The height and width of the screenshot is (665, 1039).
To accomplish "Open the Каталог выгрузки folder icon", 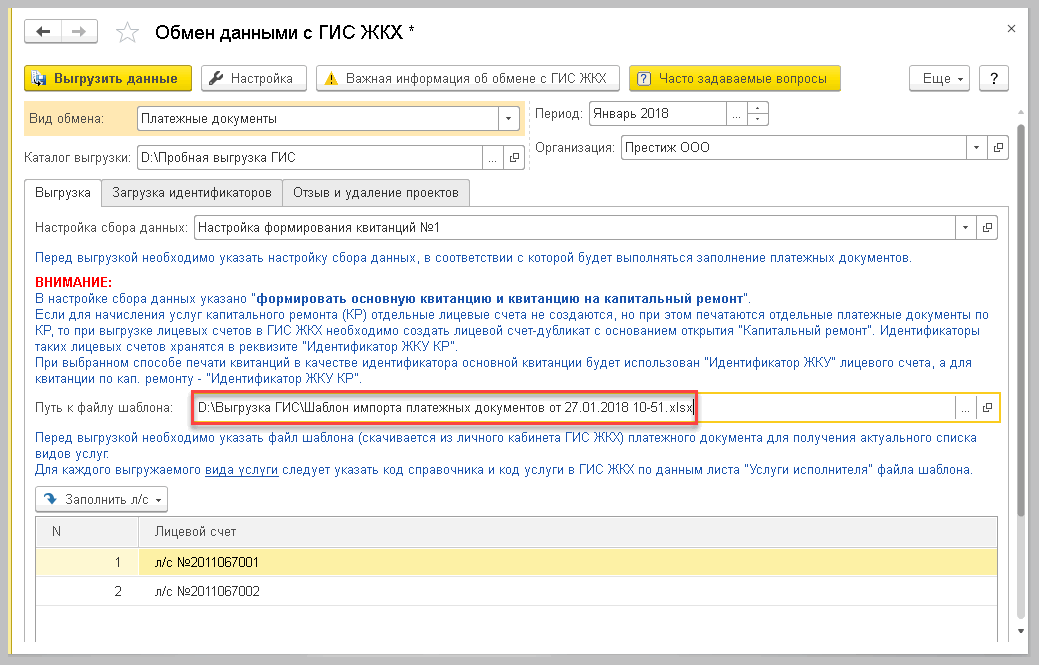I will [x=514, y=157].
